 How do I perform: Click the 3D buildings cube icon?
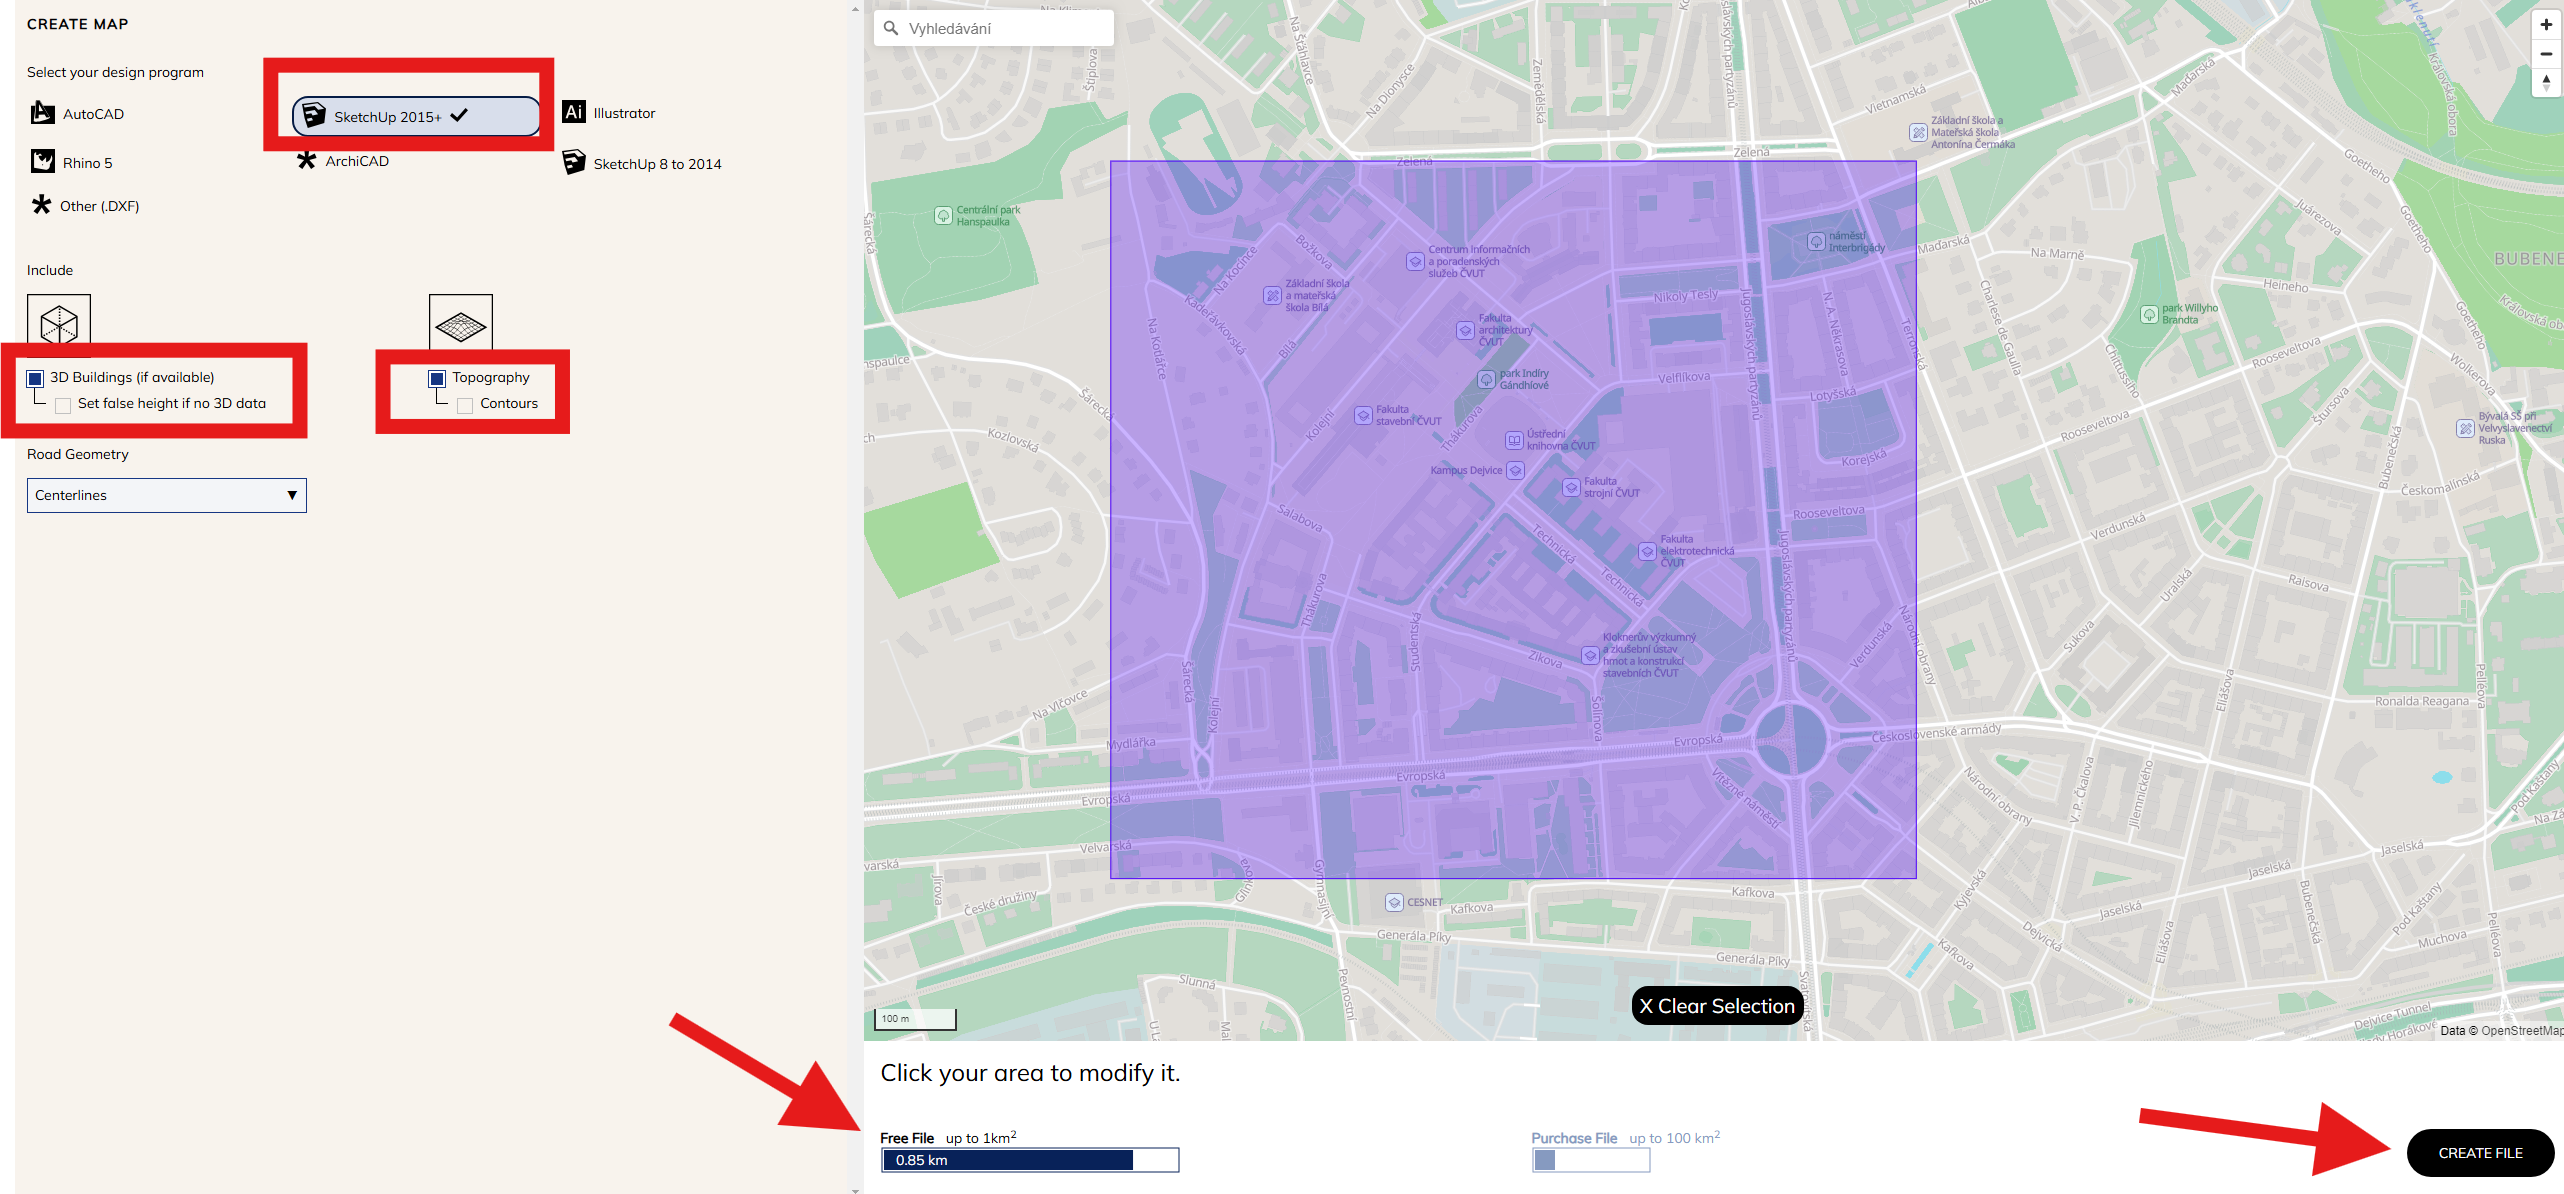(59, 324)
